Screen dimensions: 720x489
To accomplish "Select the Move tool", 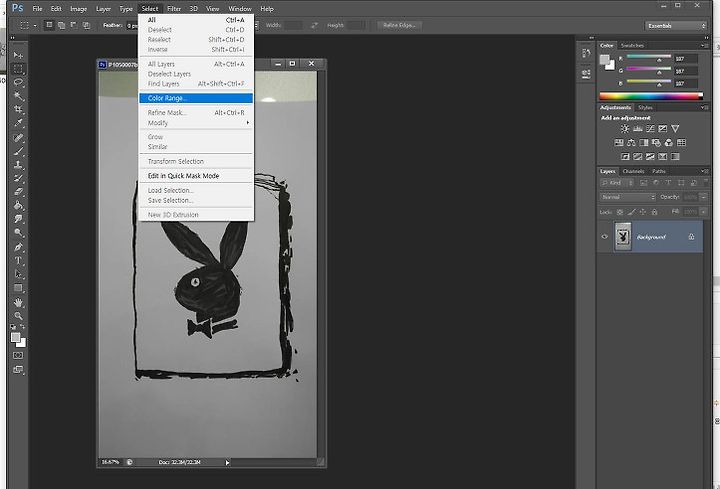I will (18, 56).
